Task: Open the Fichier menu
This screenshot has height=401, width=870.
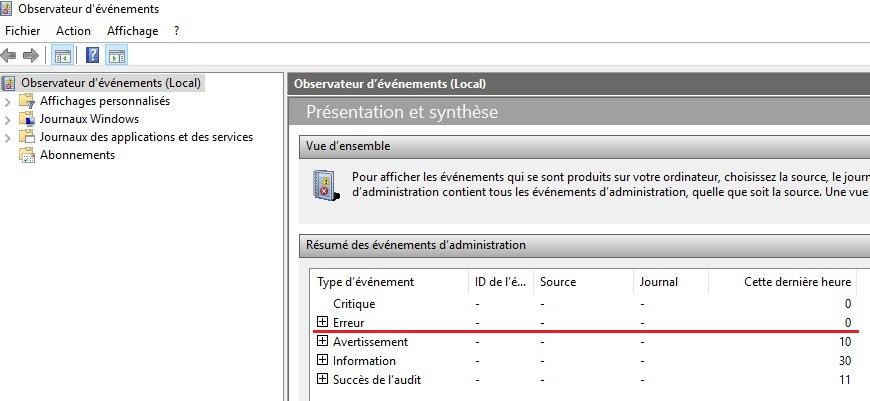Action: [22, 31]
